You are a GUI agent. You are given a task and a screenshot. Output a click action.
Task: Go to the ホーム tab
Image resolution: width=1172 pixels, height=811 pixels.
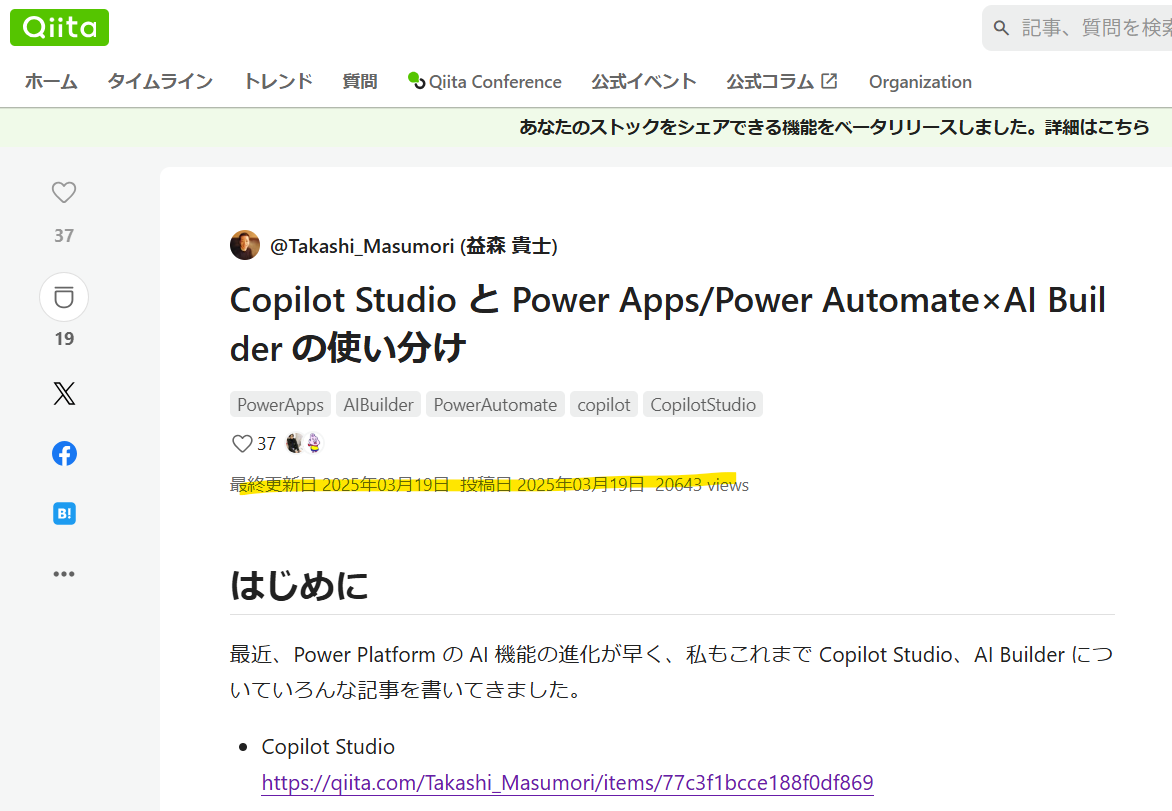click(x=51, y=81)
